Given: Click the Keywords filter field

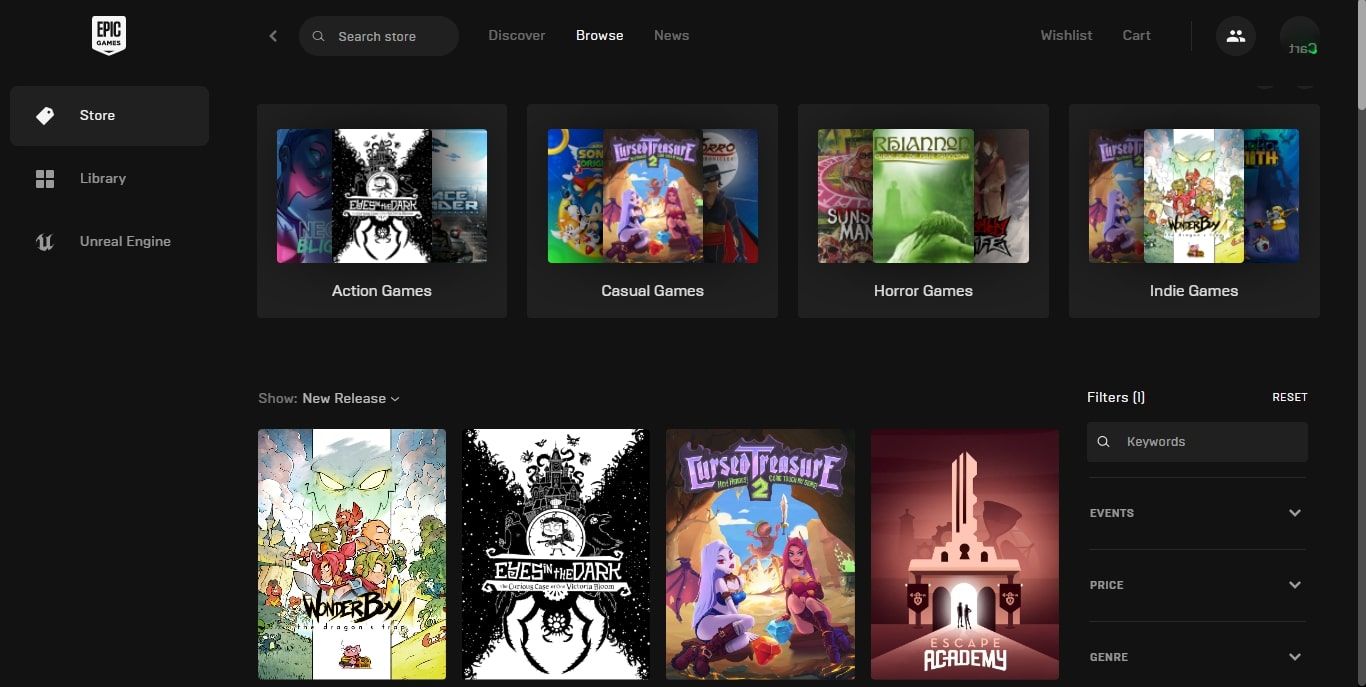Looking at the screenshot, I should click(x=1197, y=441).
